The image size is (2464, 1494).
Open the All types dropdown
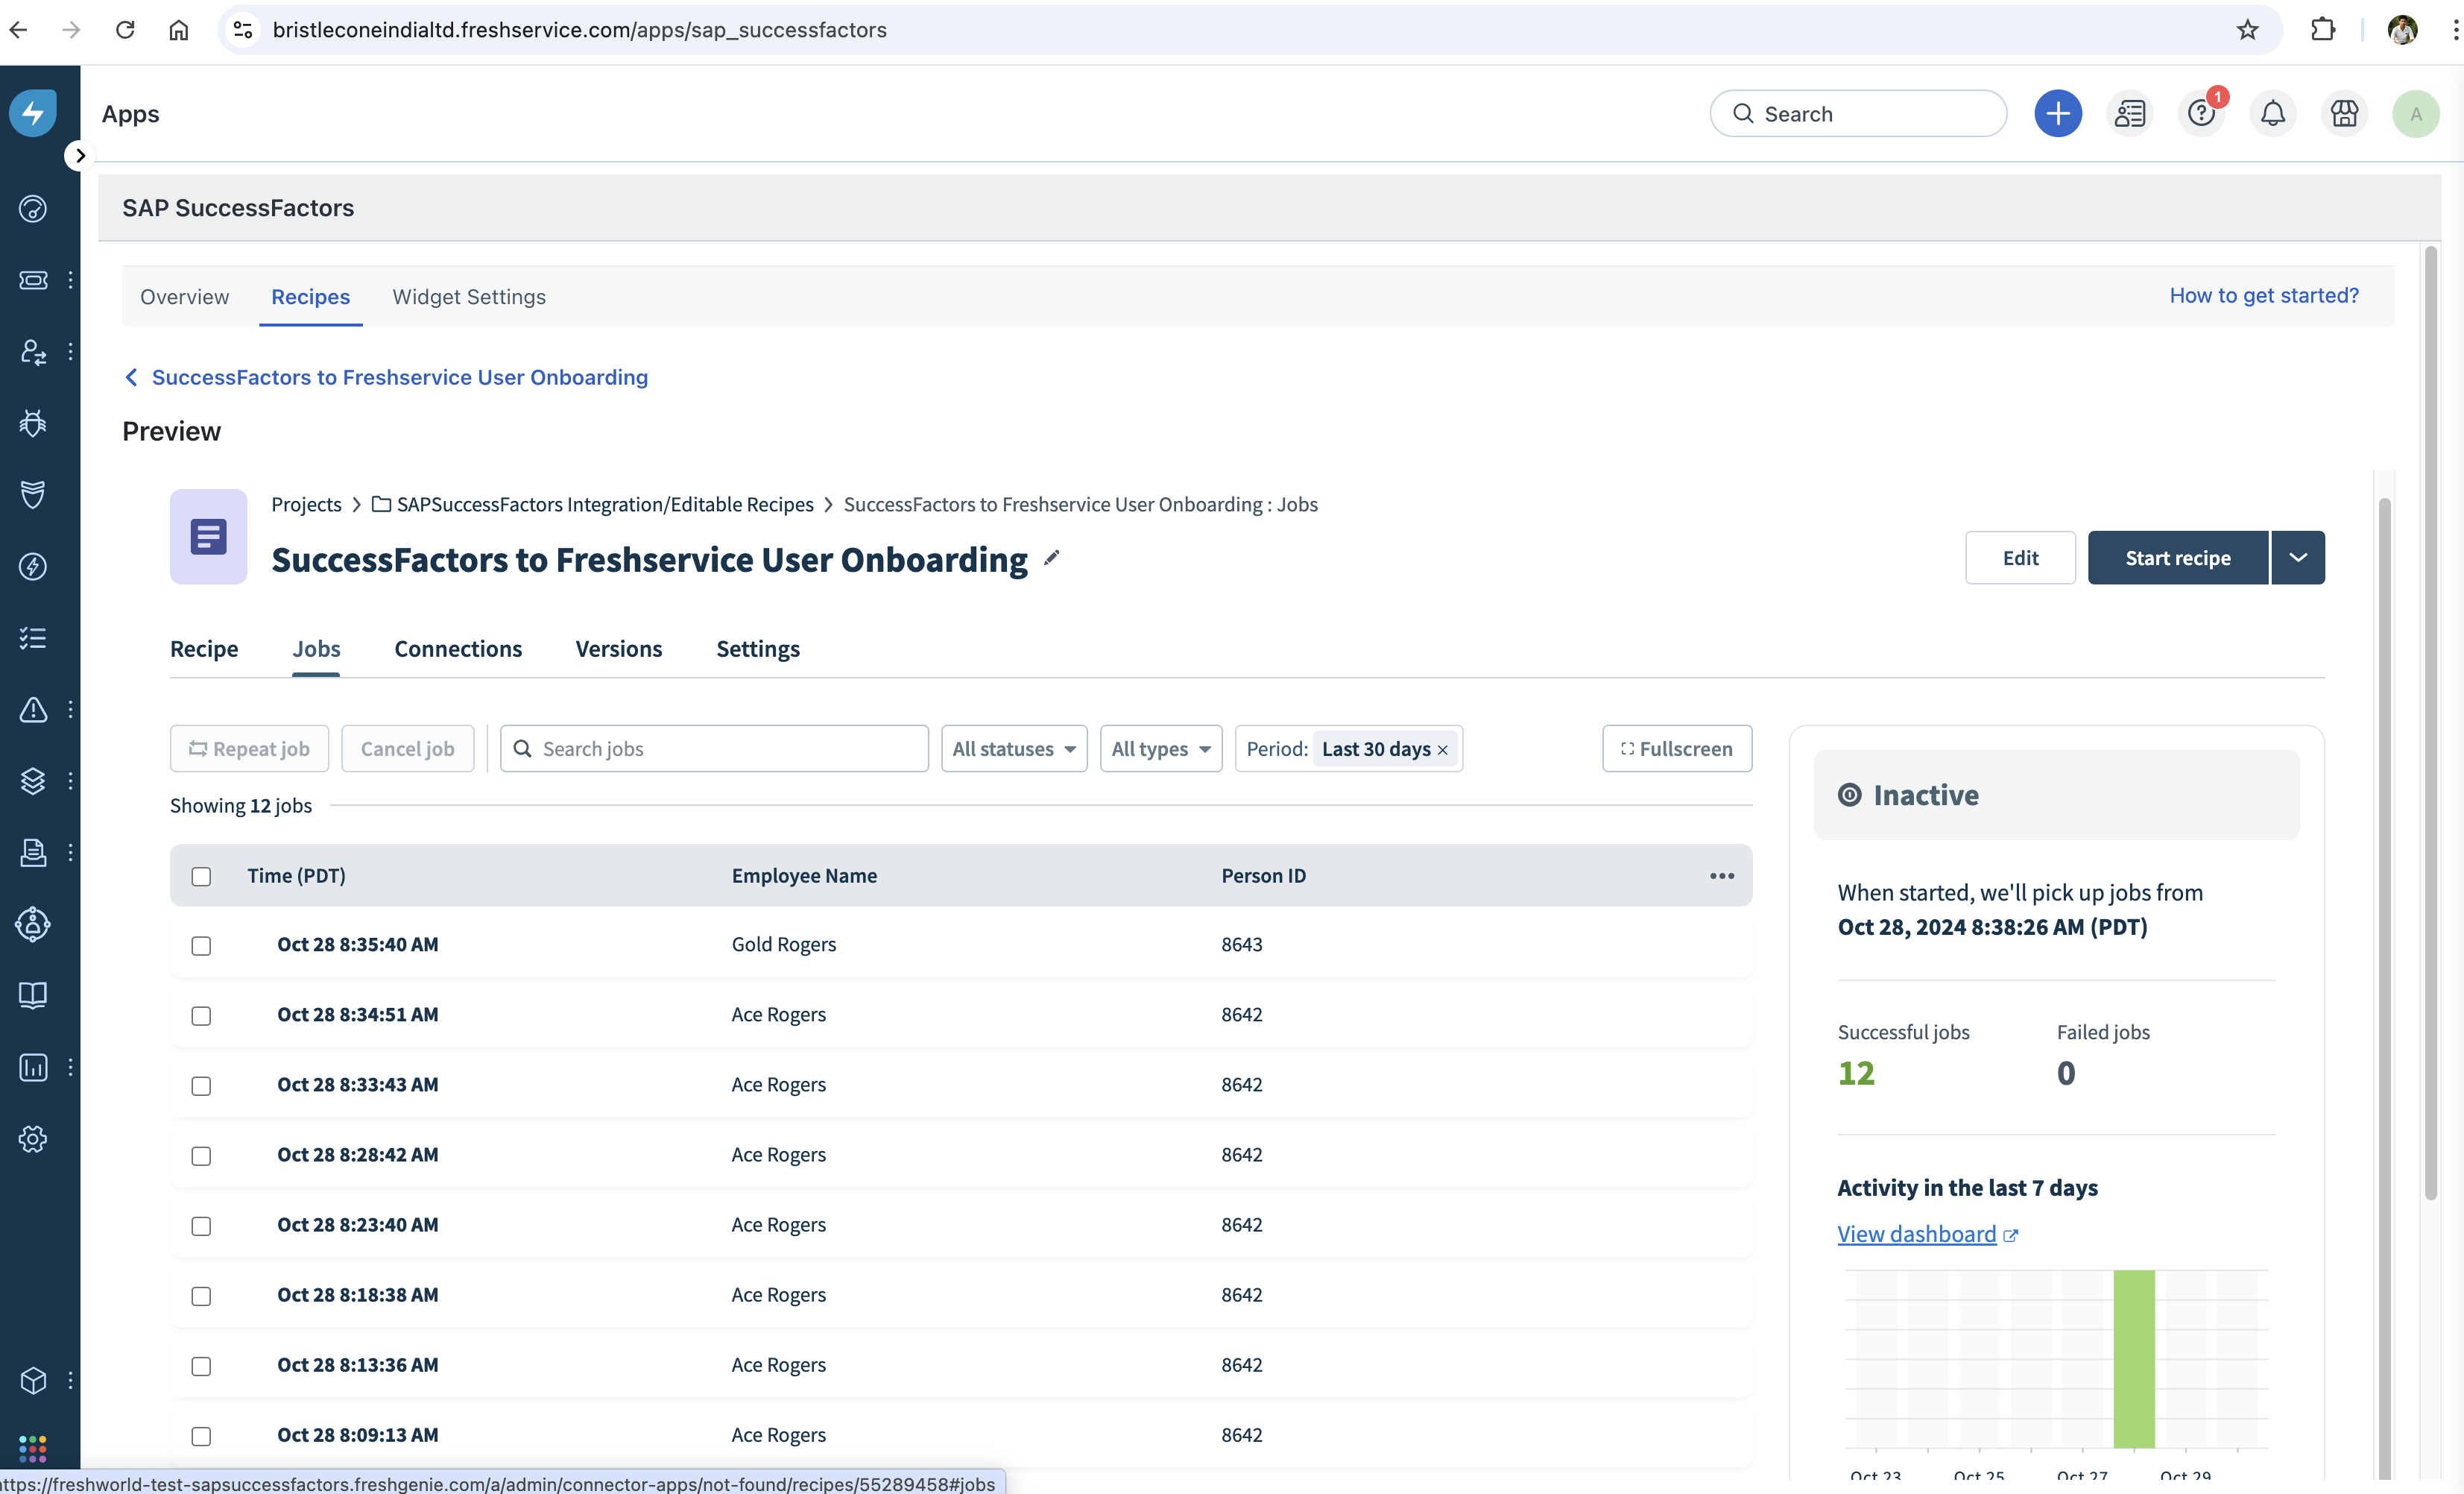1160,749
